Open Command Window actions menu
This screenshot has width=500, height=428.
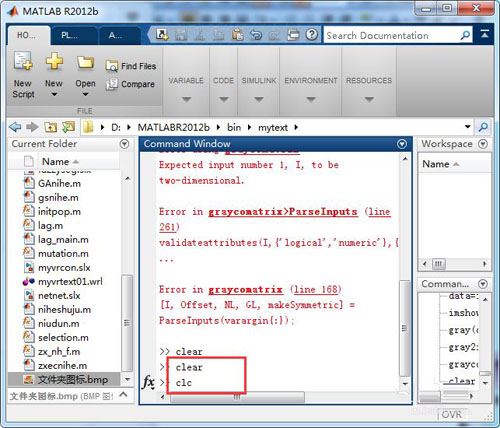402,144
